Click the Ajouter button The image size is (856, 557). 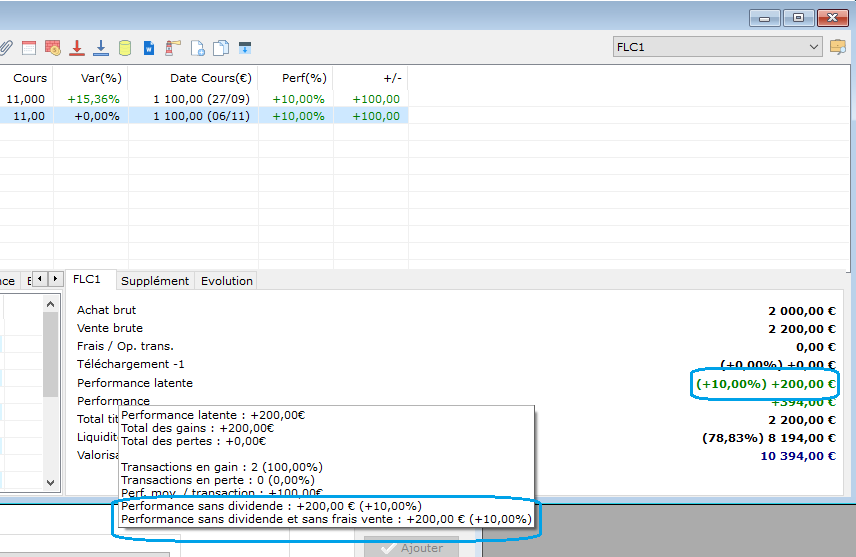[412, 548]
